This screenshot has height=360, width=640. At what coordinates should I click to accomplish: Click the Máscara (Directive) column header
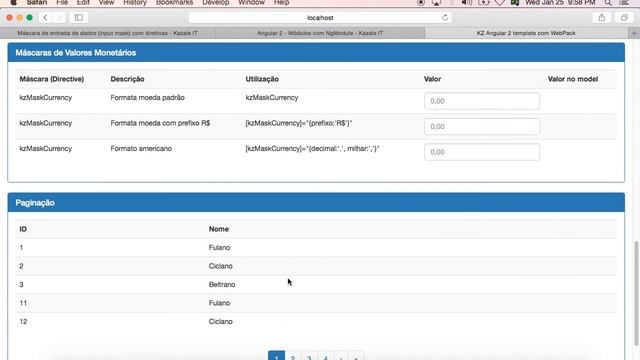(x=52, y=79)
